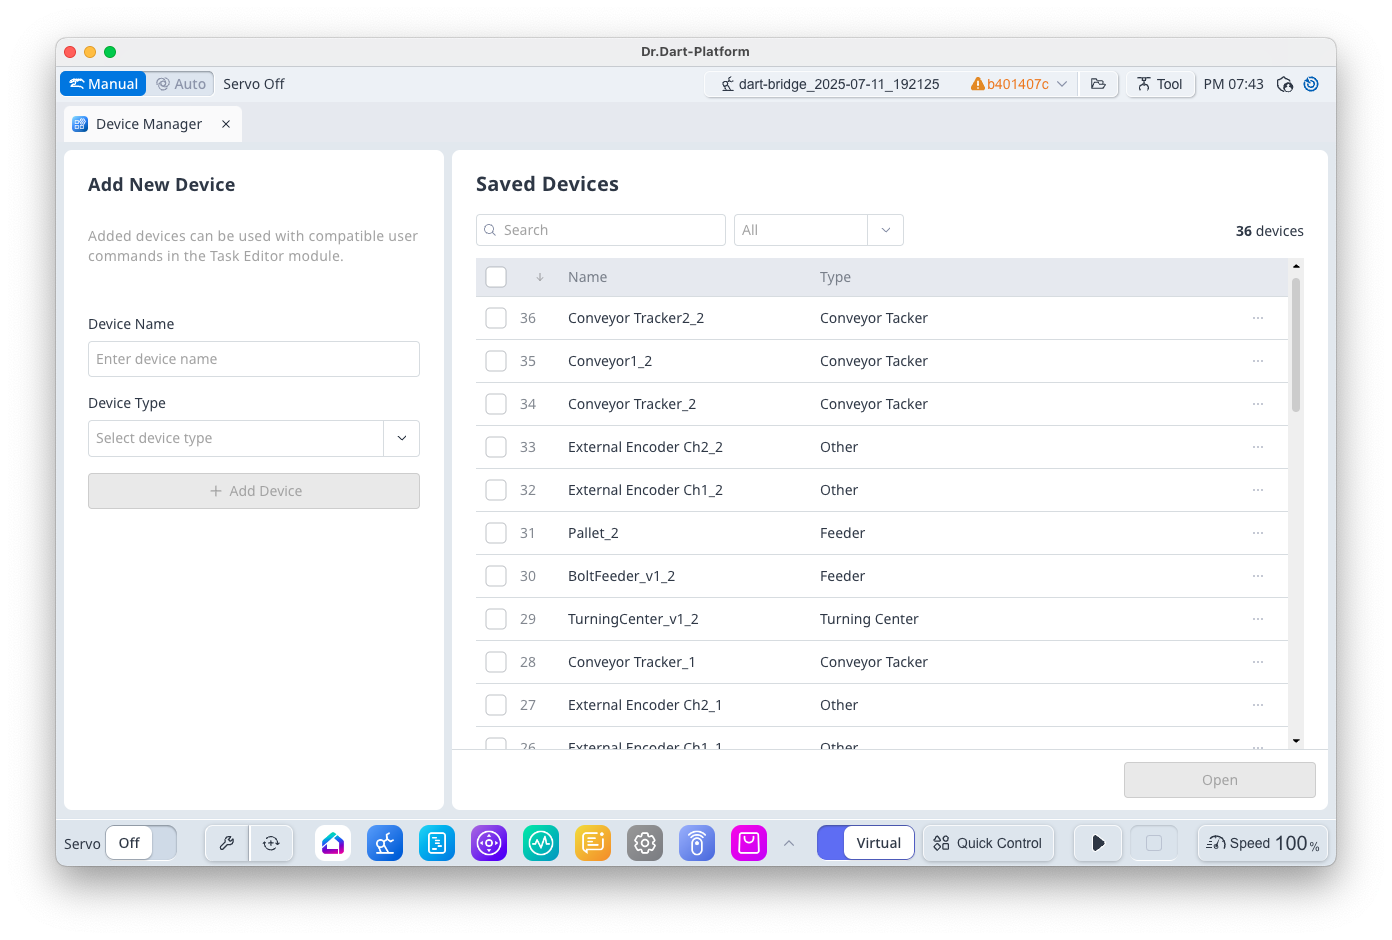
Task: Open the Home module icon in the dock
Action: tap(333, 843)
